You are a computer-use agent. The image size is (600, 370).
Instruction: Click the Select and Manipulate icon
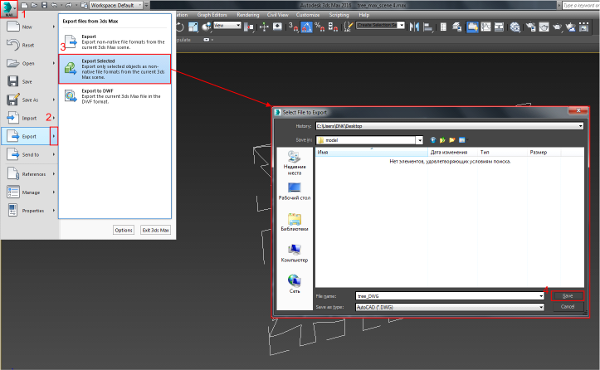264,27
